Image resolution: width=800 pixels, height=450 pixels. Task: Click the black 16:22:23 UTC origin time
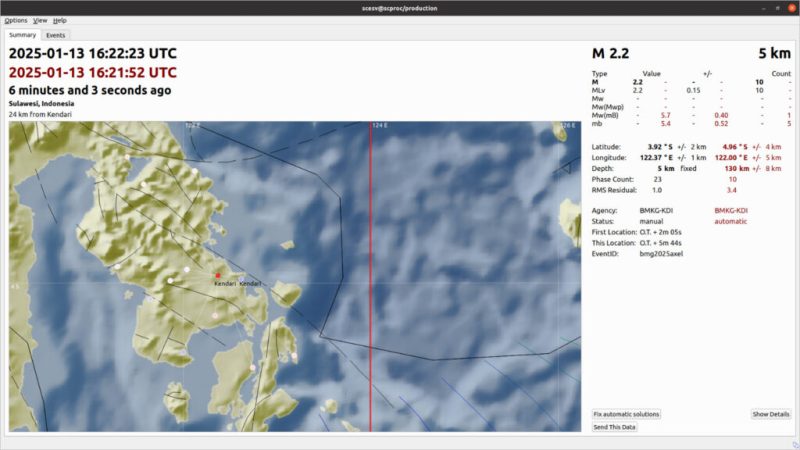coord(93,54)
